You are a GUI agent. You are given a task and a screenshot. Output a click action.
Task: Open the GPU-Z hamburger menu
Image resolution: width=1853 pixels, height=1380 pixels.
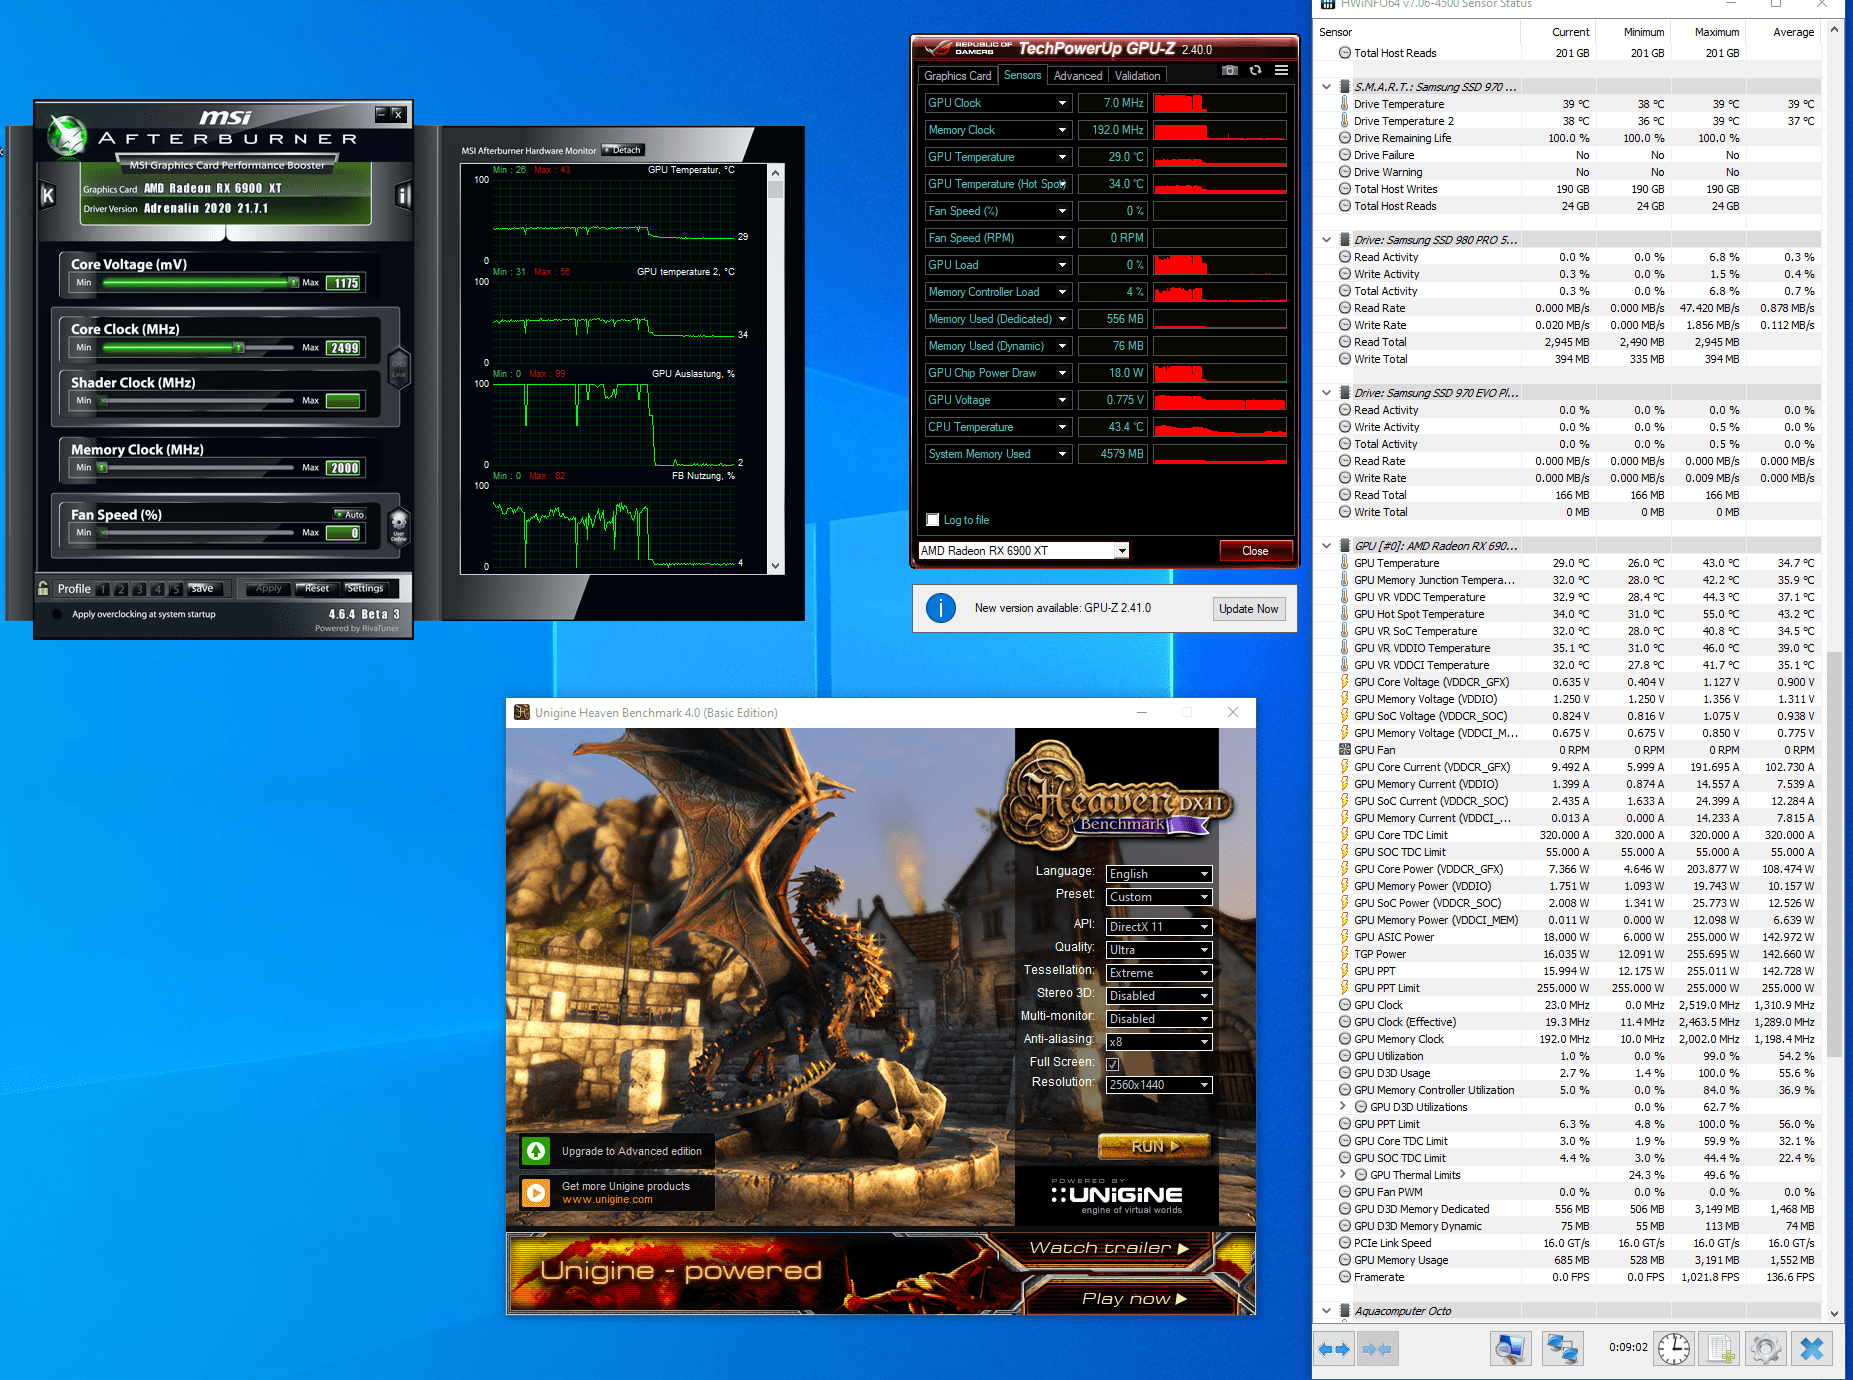coord(1281,70)
